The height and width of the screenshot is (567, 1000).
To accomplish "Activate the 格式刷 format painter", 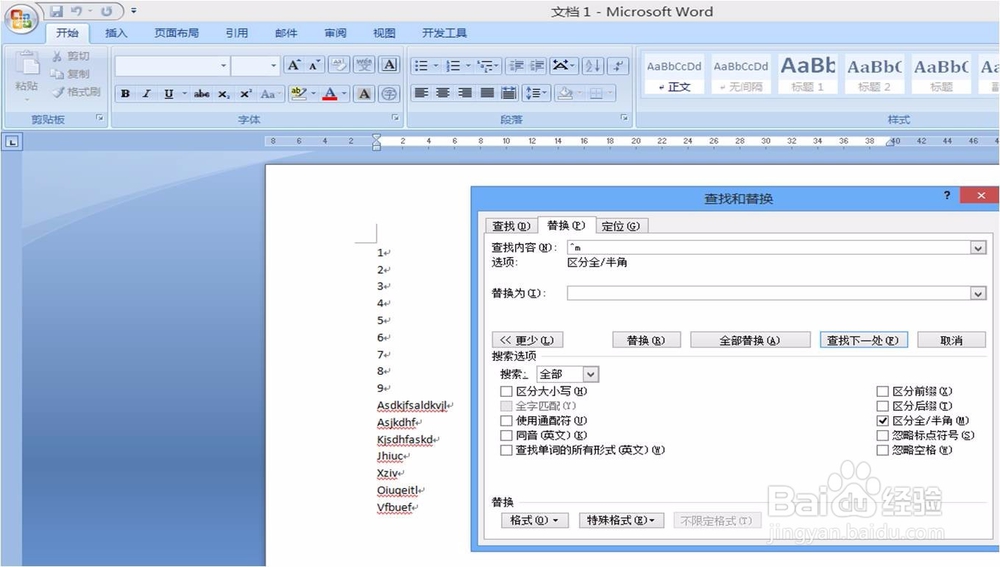I will (x=76, y=92).
